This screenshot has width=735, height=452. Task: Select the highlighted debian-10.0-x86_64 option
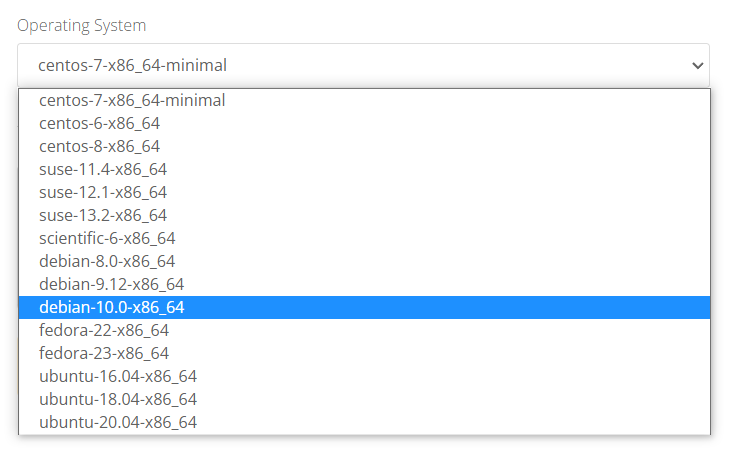[x=111, y=307]
